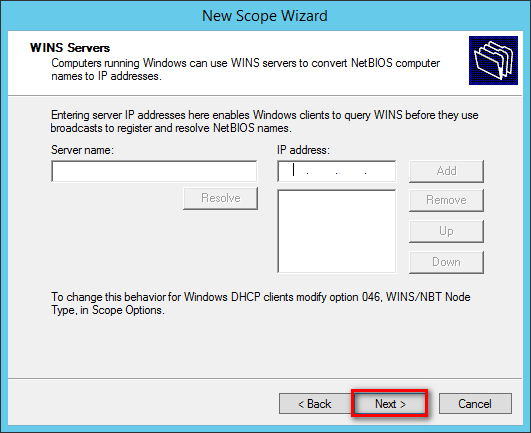Screen dimensions: 531x433
Task: Click the Resolve button
Action: tap(220, 198)
